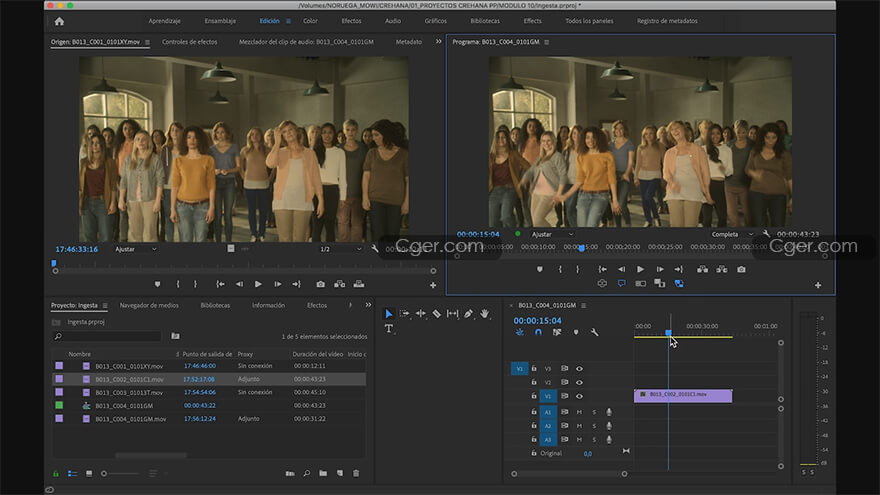880x495 pixels.
Task: Open Edición workspace menu icon
Action: pyautogui.click(x=288, y=21)
